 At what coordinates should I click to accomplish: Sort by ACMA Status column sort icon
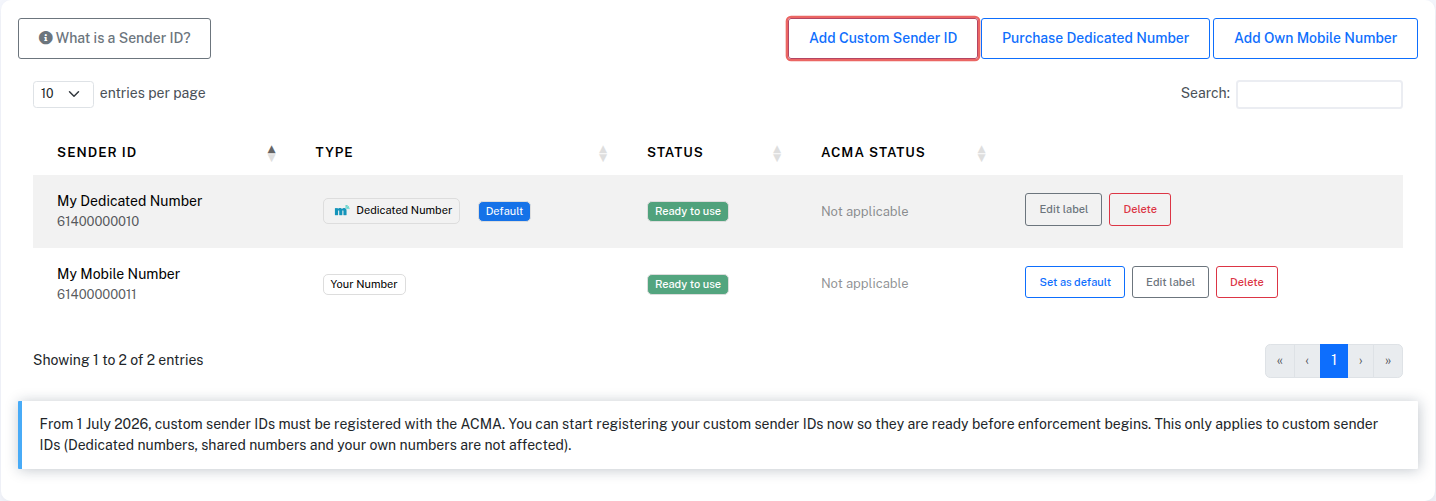tap(981, 153)
